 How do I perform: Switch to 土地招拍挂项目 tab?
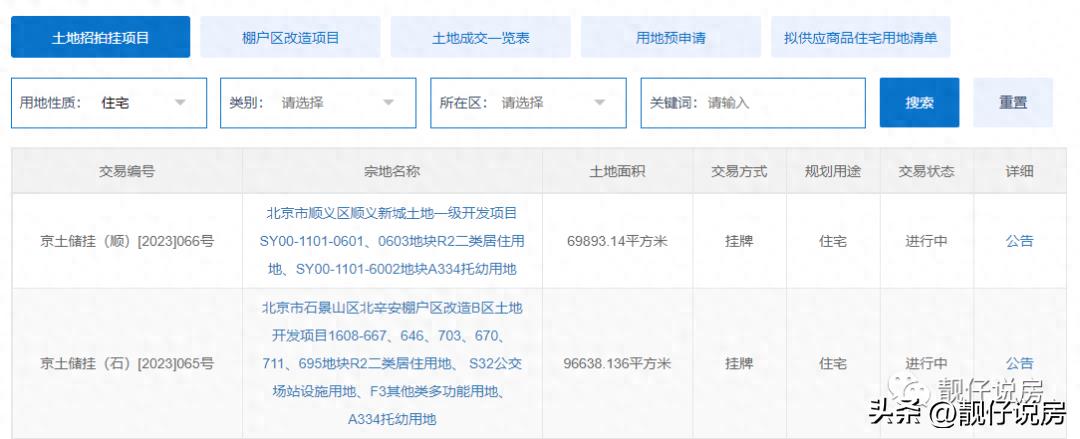[100, 38]
